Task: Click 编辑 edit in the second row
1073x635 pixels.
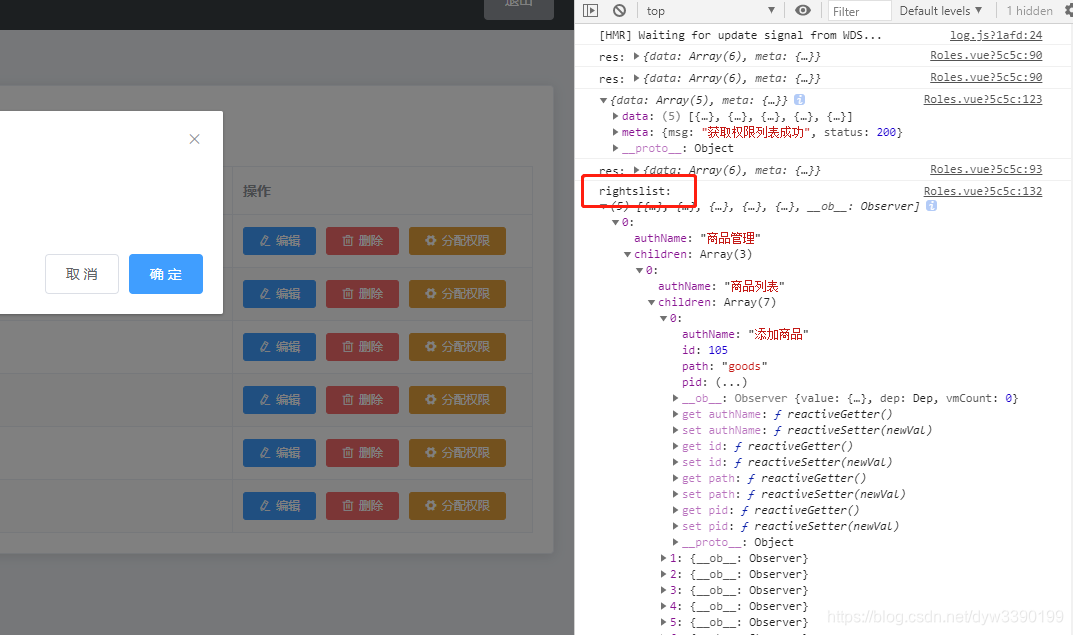Action: click(279, 294)
